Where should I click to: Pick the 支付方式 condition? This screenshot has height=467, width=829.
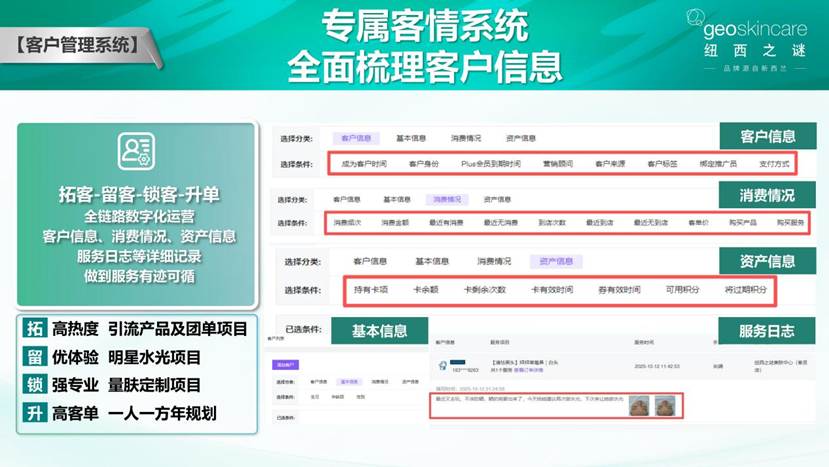pyautogui.click(x=774, y=164)
